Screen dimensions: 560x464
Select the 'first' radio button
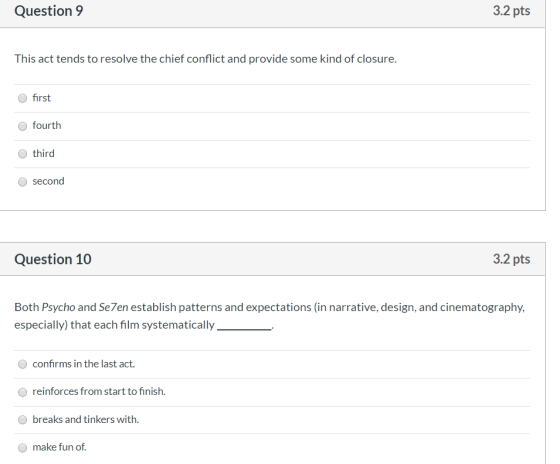pyautogui.click(x=22, y=98)
